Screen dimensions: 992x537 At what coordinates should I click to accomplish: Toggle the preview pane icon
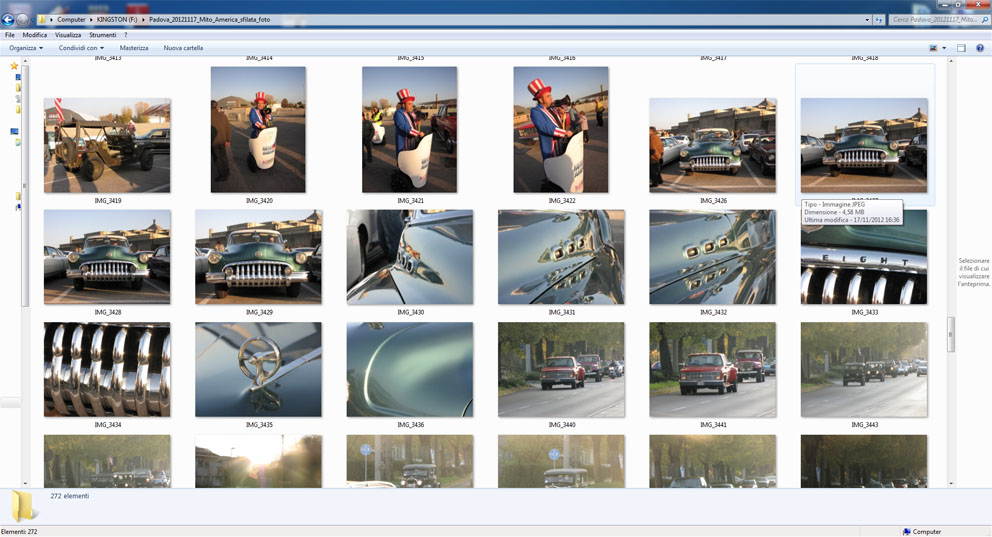pyautogui.click(x=961, y=48)
